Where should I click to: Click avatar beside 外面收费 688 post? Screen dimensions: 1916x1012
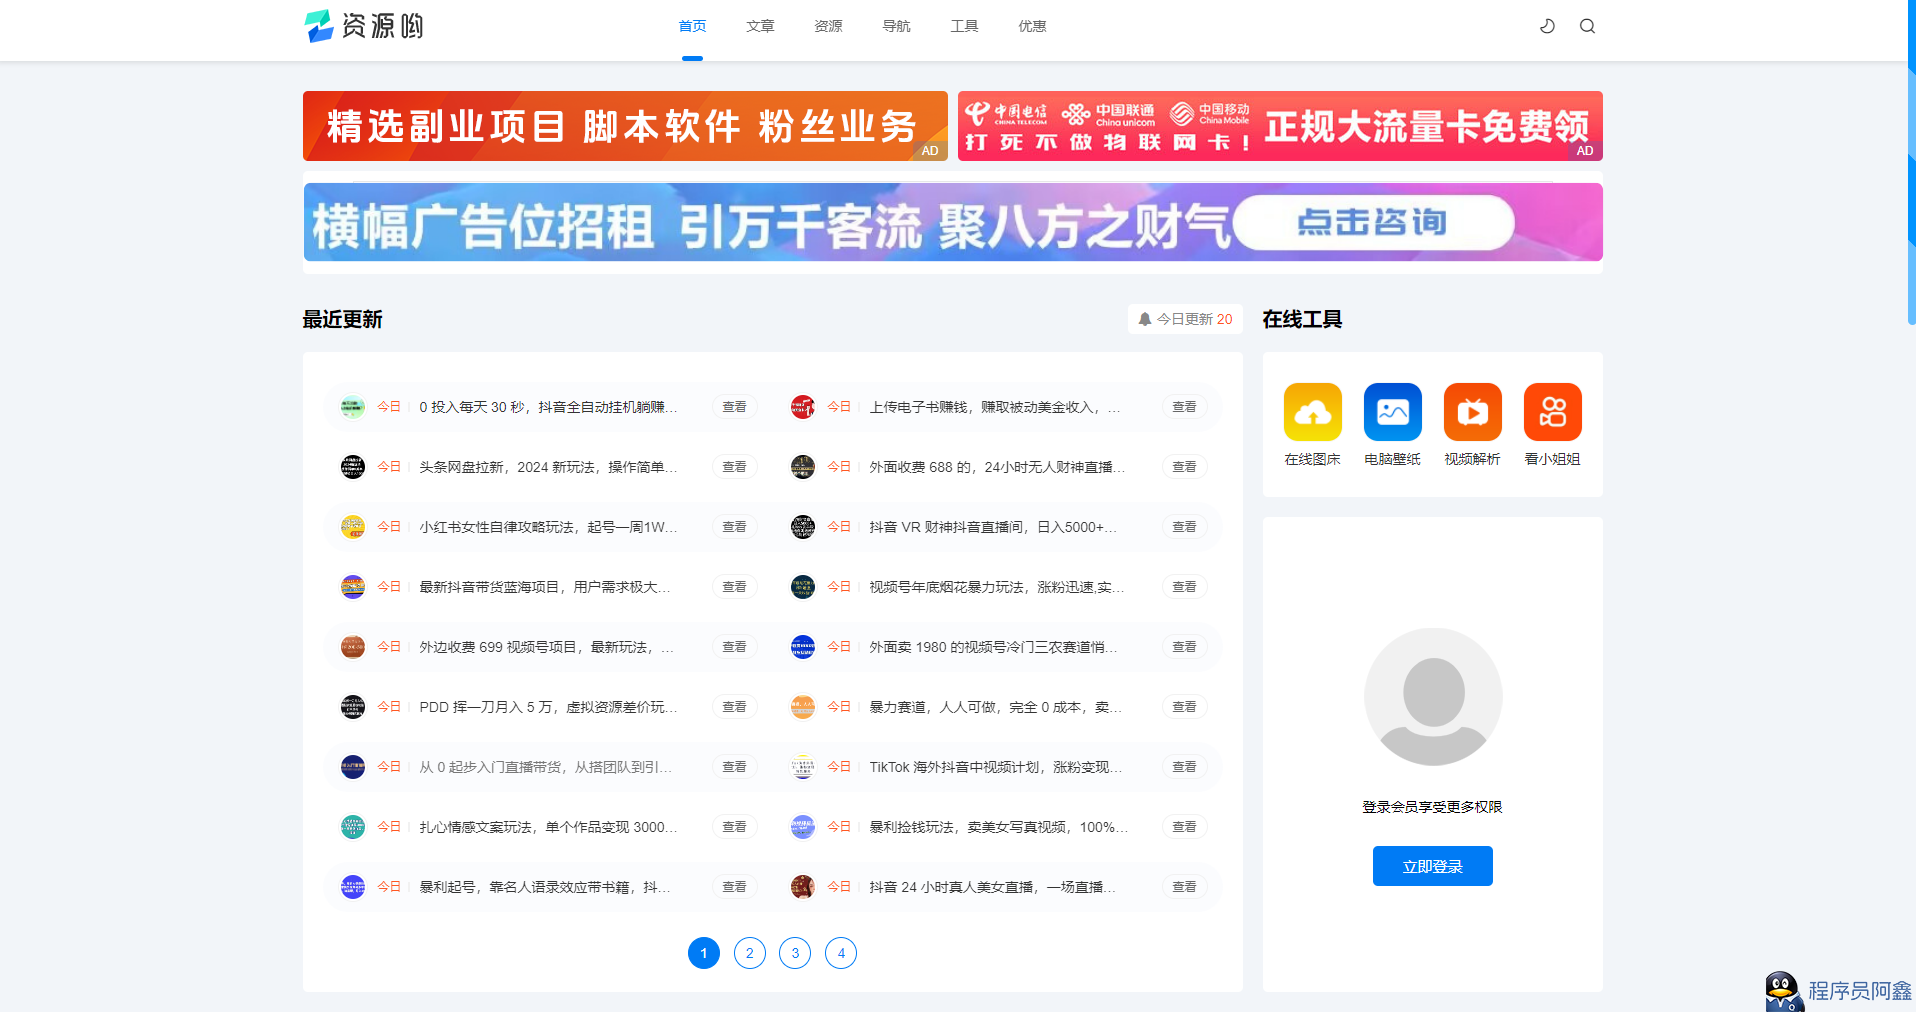point(803,467)
